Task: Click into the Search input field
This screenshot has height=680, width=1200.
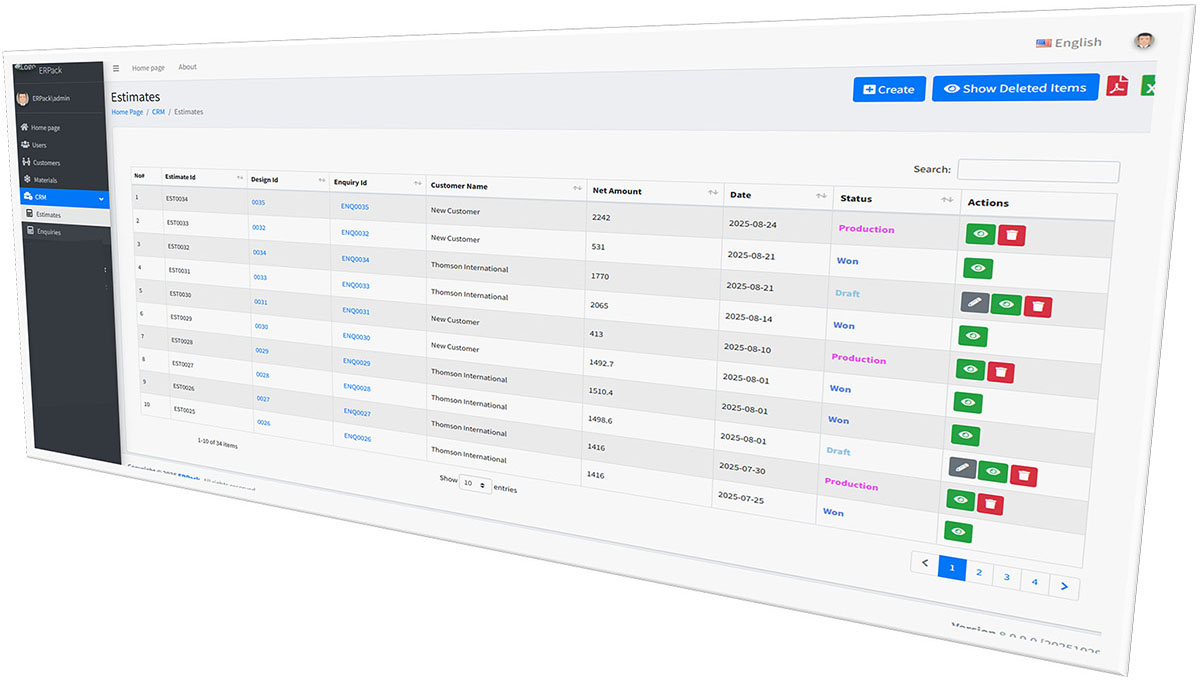Action: [1037, 171]
